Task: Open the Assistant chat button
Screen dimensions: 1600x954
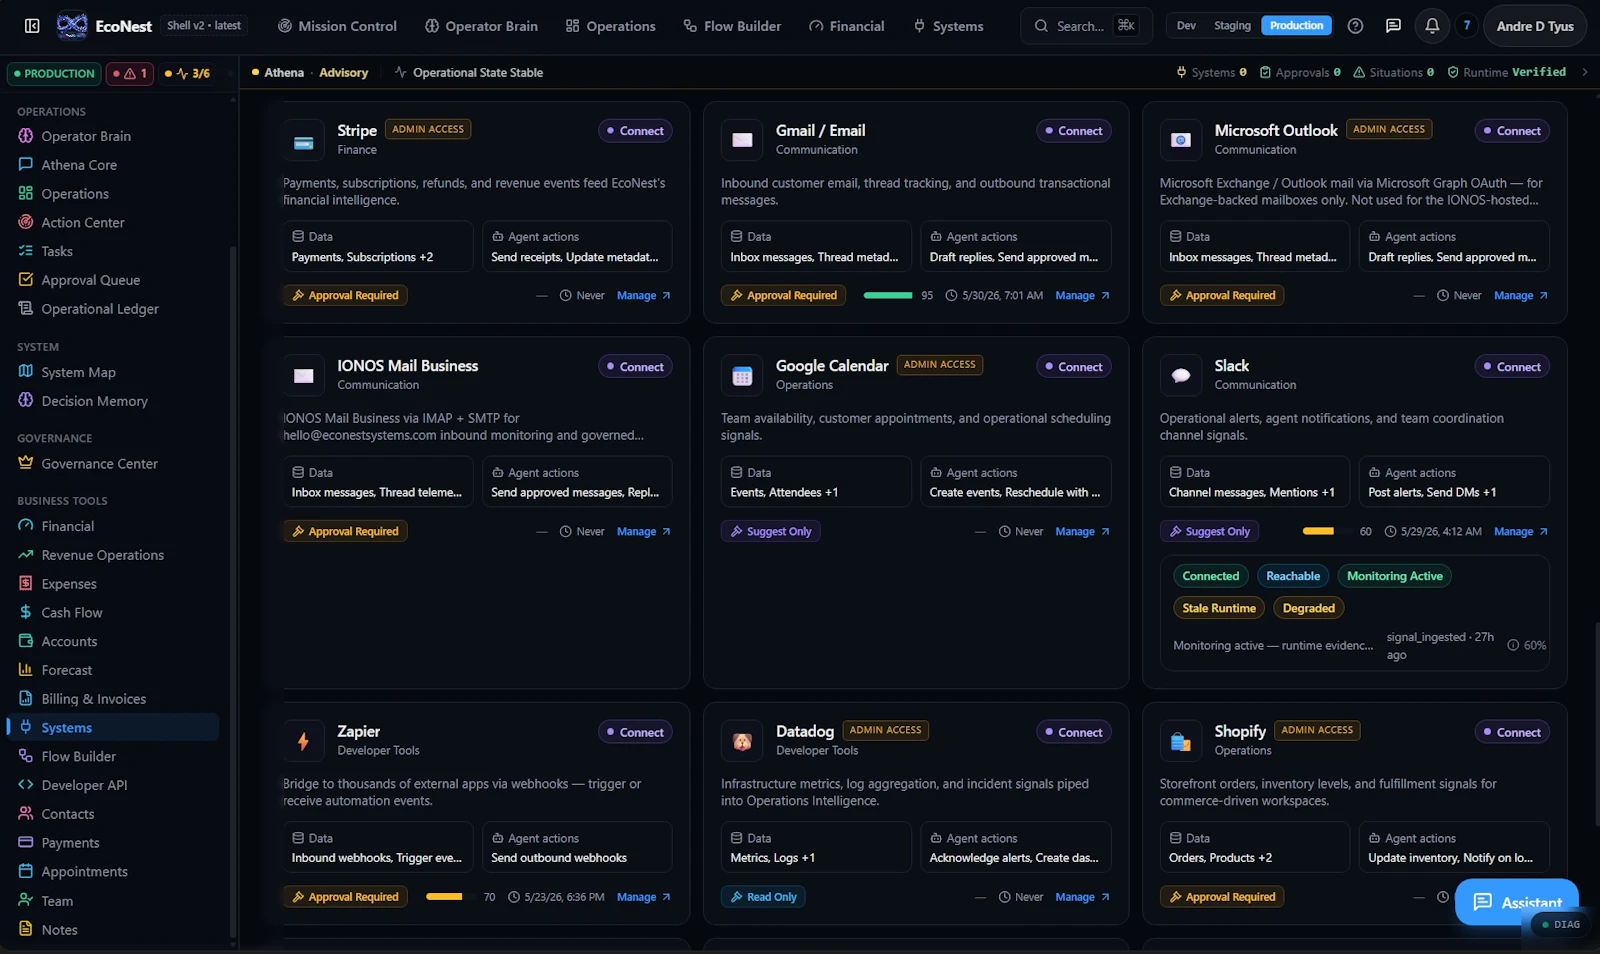Action: (x=1517, y=902)
